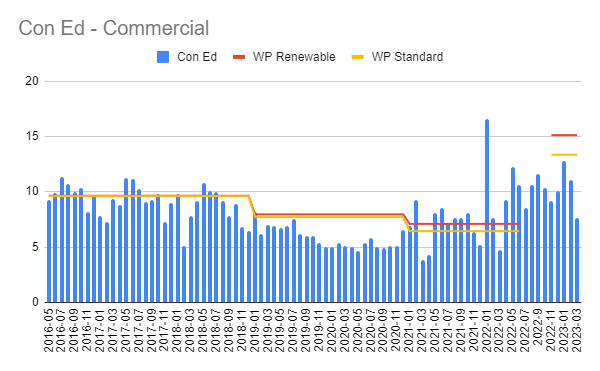Click the x-axis label 2019-01
This screenshot has width=600, height=371.
tap(254, 330)
